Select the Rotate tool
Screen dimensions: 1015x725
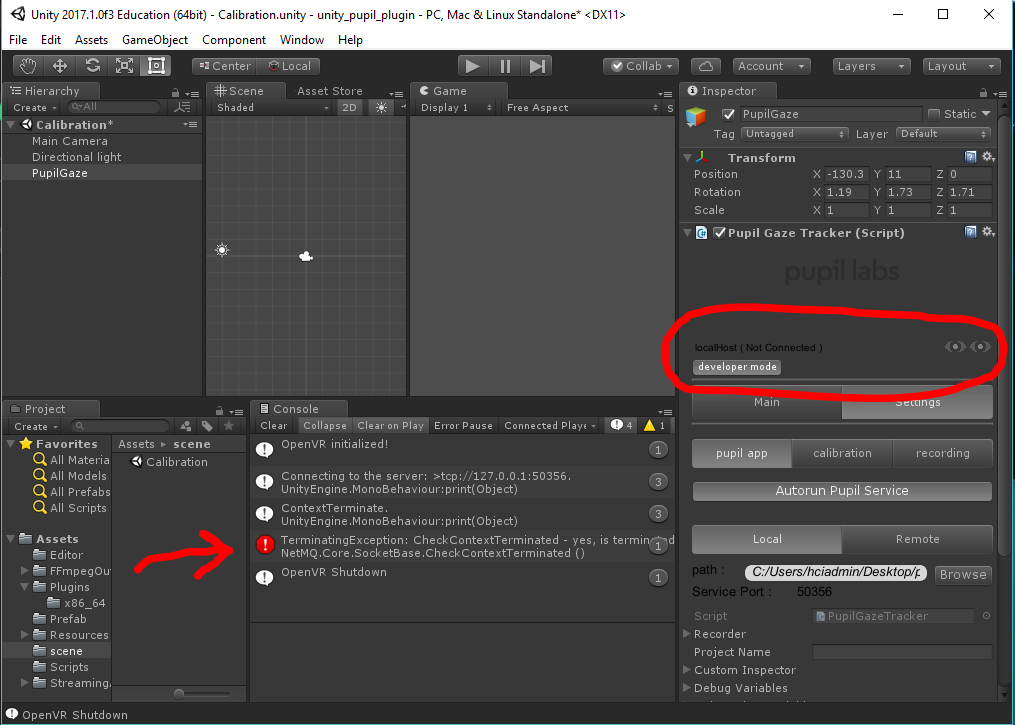pyautogui.click(x=92, y=66)
